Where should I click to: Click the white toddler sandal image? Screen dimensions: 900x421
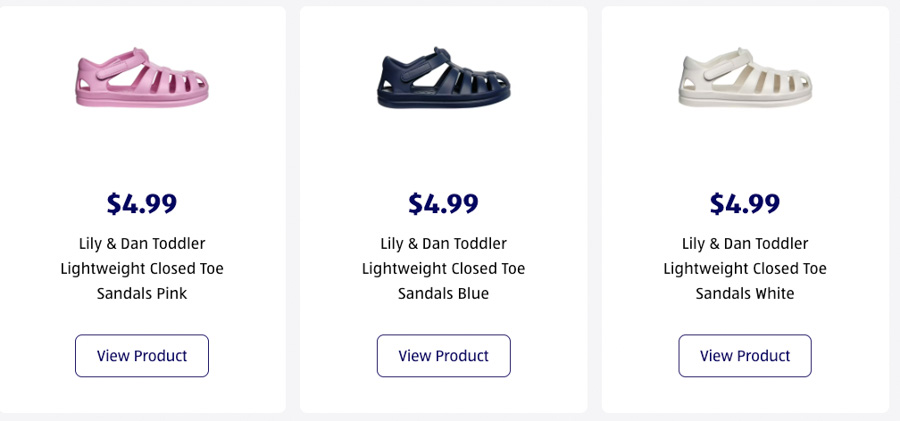(x=745, y=78)
